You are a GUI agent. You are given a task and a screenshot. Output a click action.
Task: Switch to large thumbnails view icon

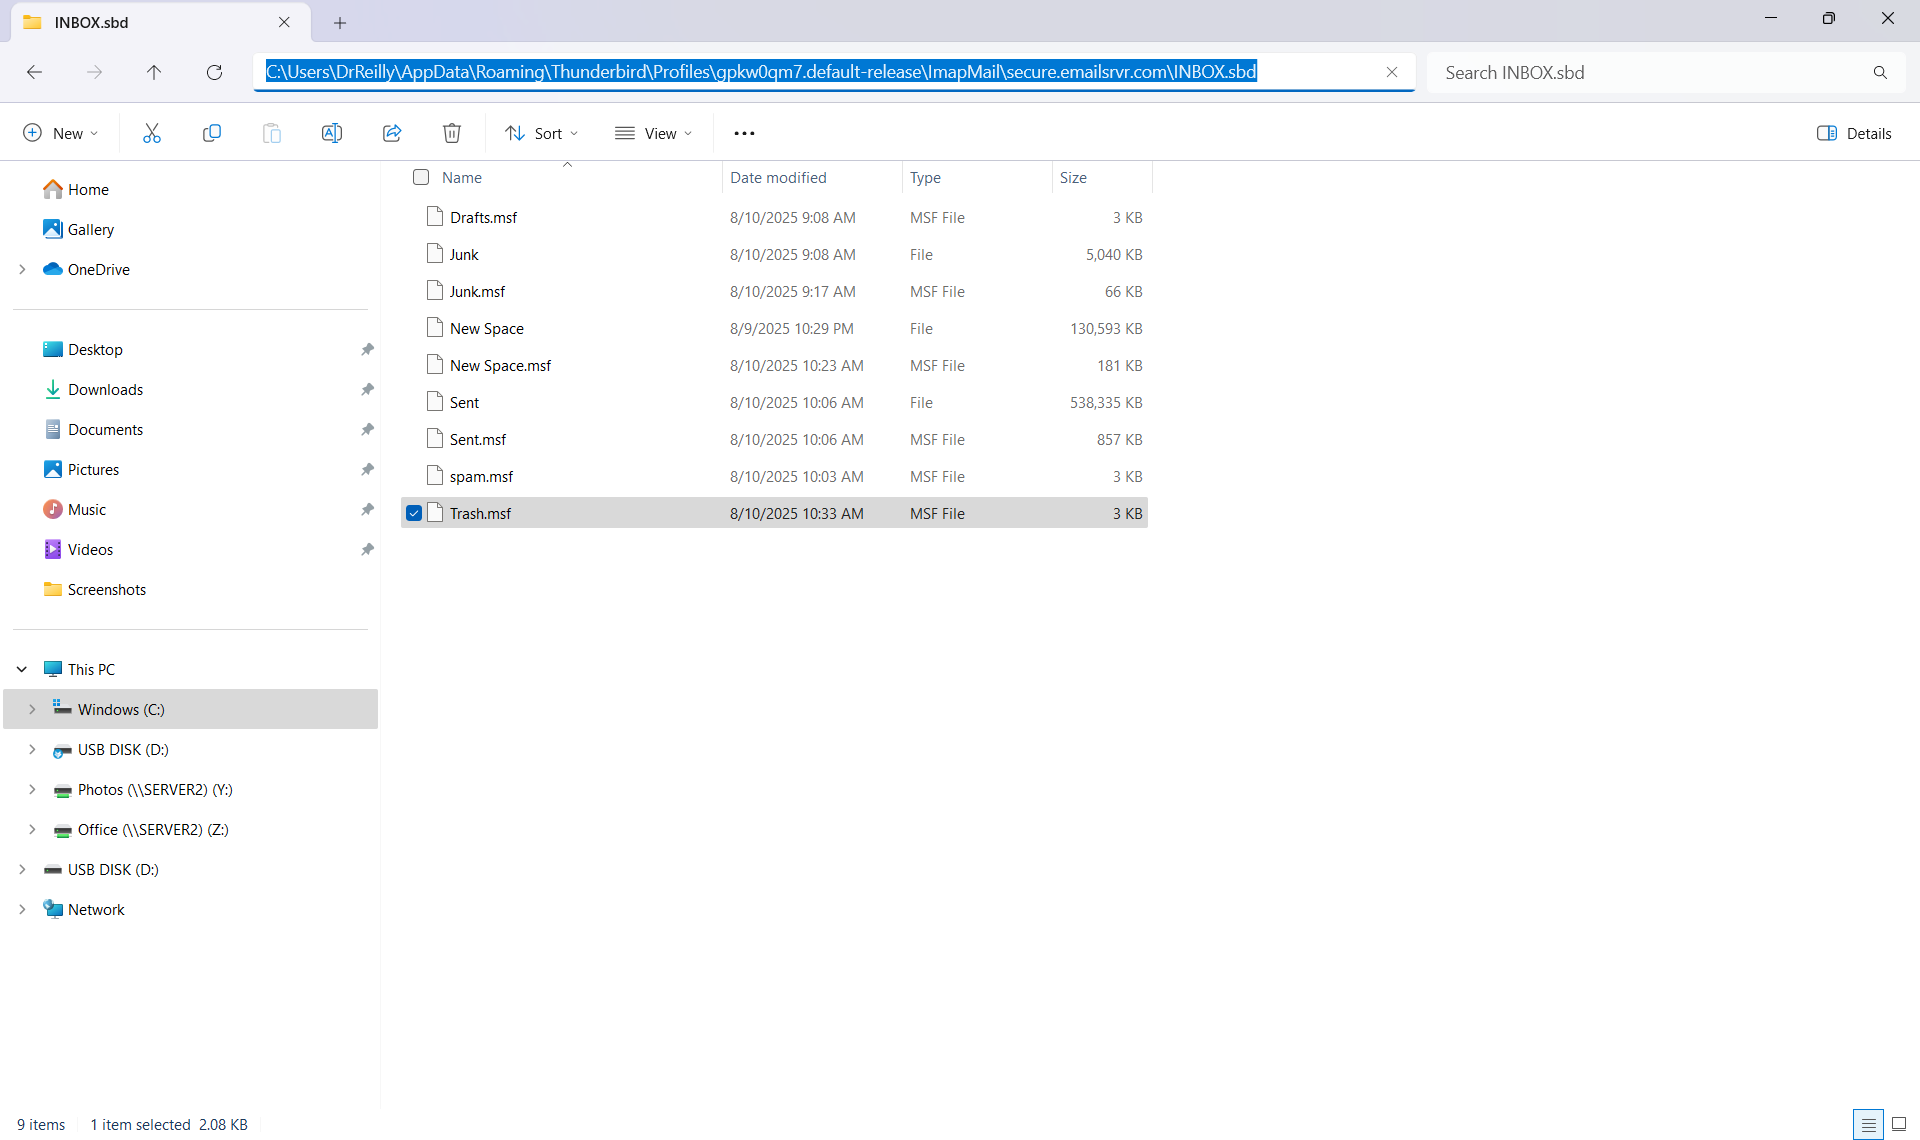coord(1899,1124)
